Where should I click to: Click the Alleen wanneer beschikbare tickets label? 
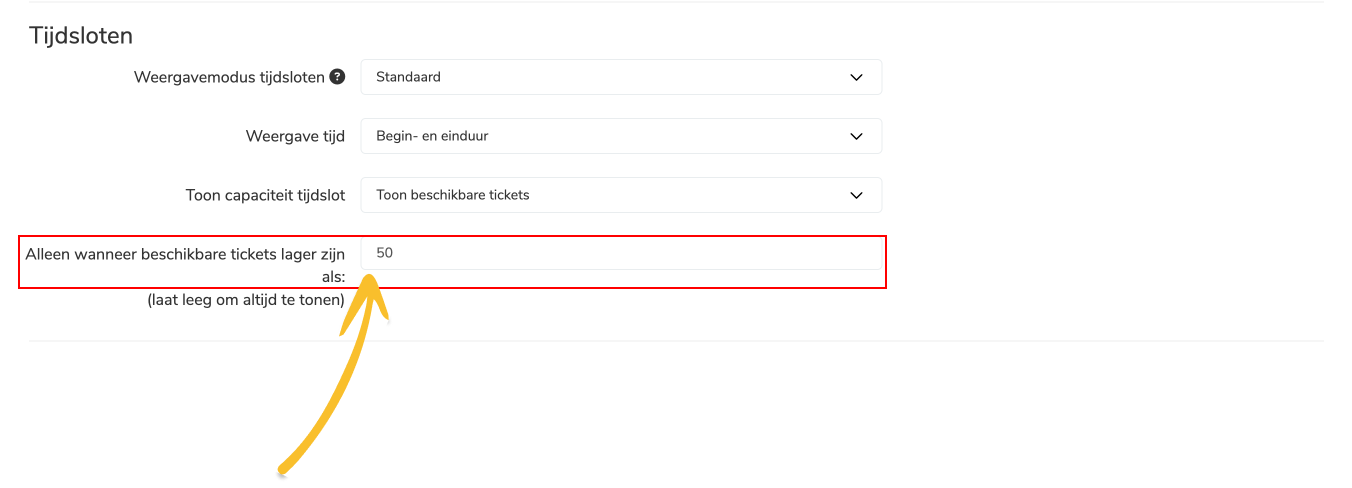186,265
